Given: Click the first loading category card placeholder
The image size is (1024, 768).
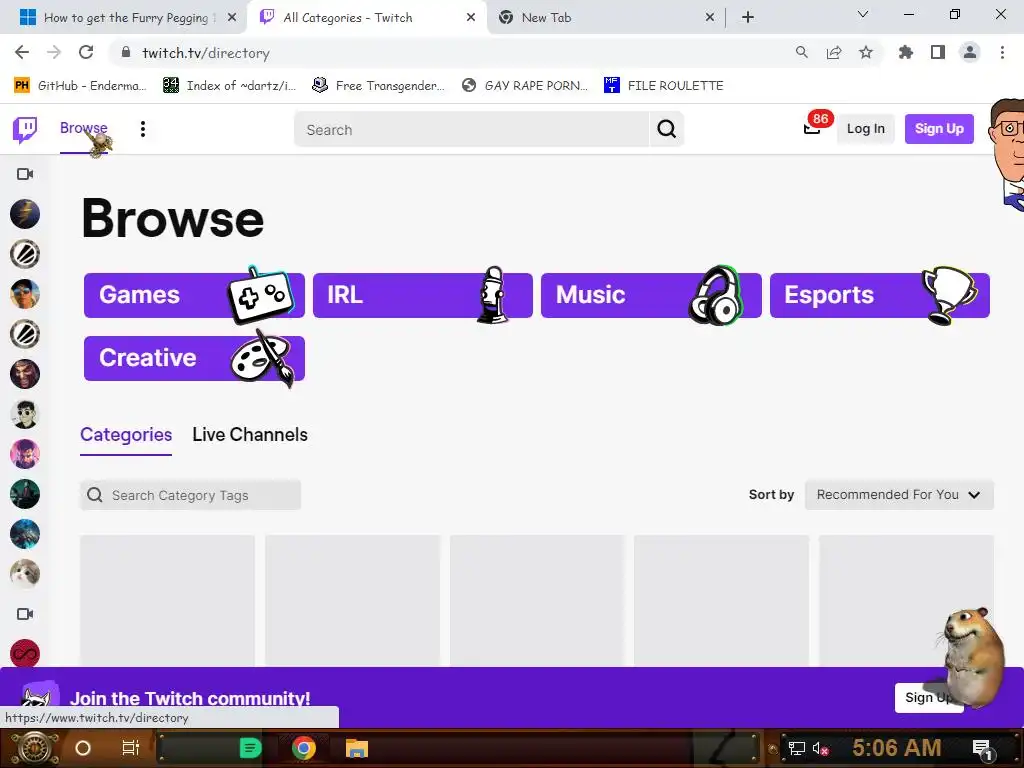Looking at the screenshot, I should click(168, 601).
